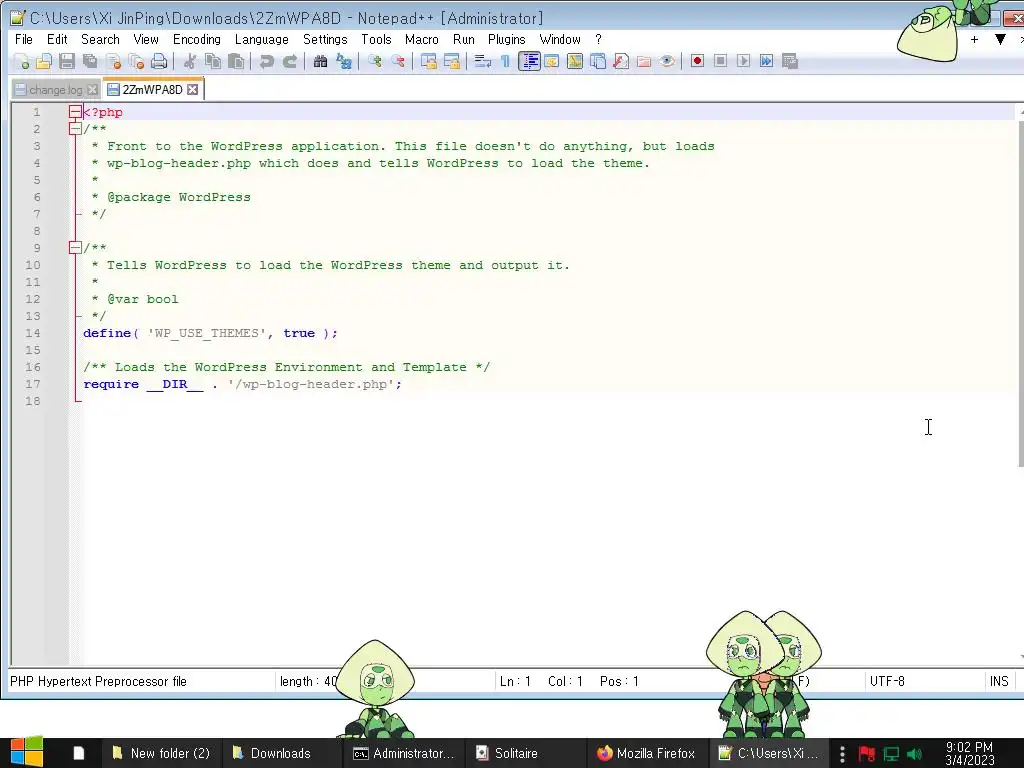Open the Document List icon
1024x768 pixels.
(598, 61)
